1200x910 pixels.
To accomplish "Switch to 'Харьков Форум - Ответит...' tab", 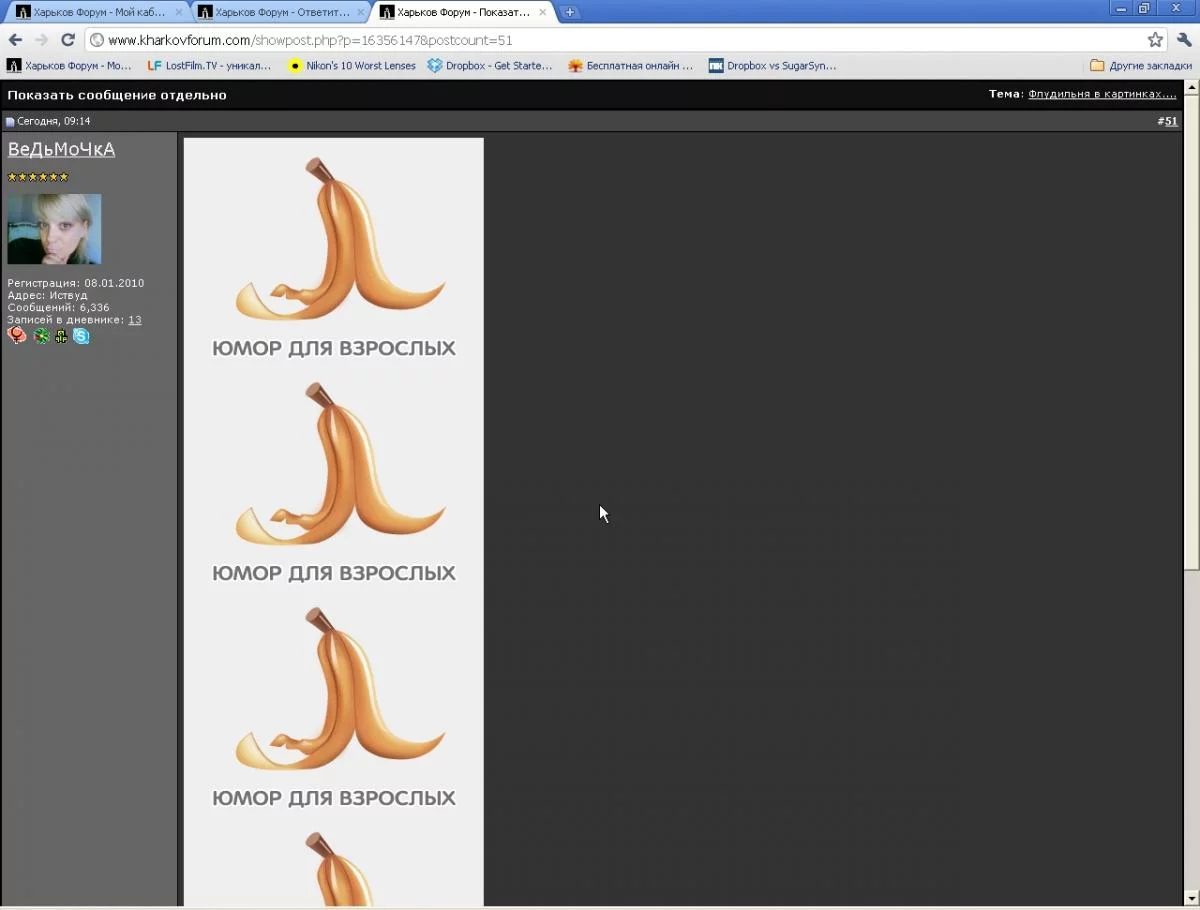I will coord(280,12).
